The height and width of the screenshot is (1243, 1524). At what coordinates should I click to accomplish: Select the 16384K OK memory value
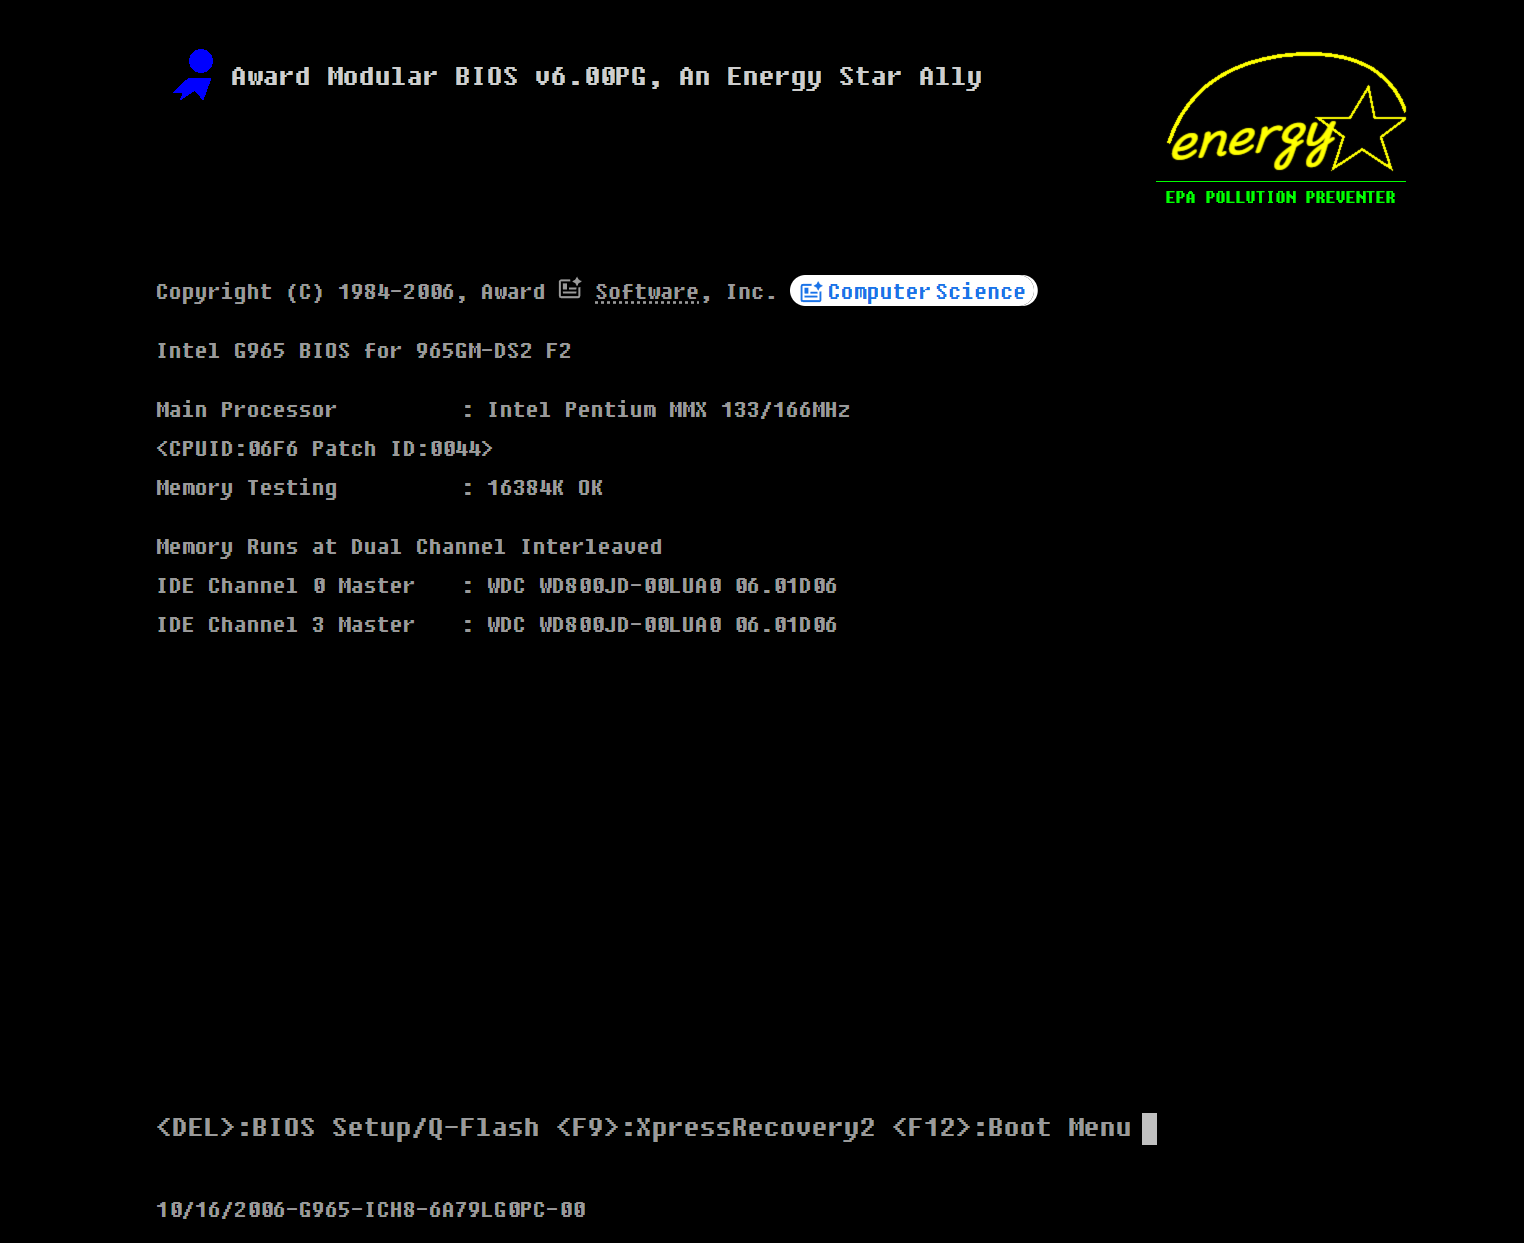pyautogui.click(x=545, y=488)
